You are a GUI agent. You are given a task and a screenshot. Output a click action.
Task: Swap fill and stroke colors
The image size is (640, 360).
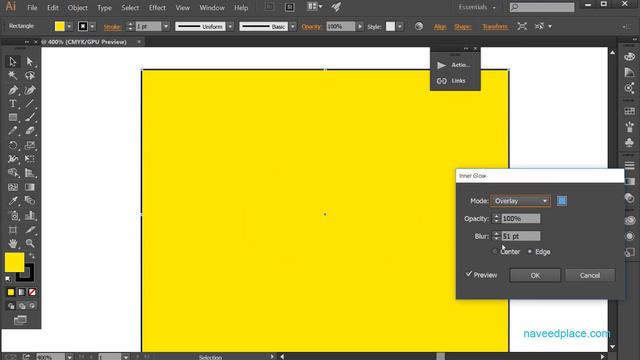click(x=31, y=256)
